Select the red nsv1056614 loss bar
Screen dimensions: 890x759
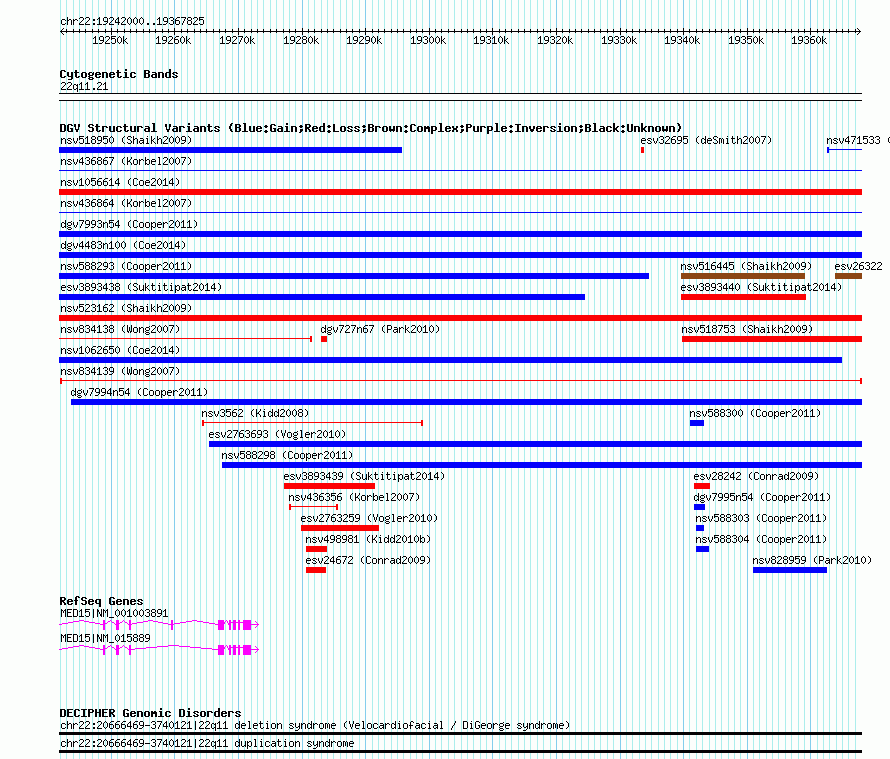(x=460, y=192)
